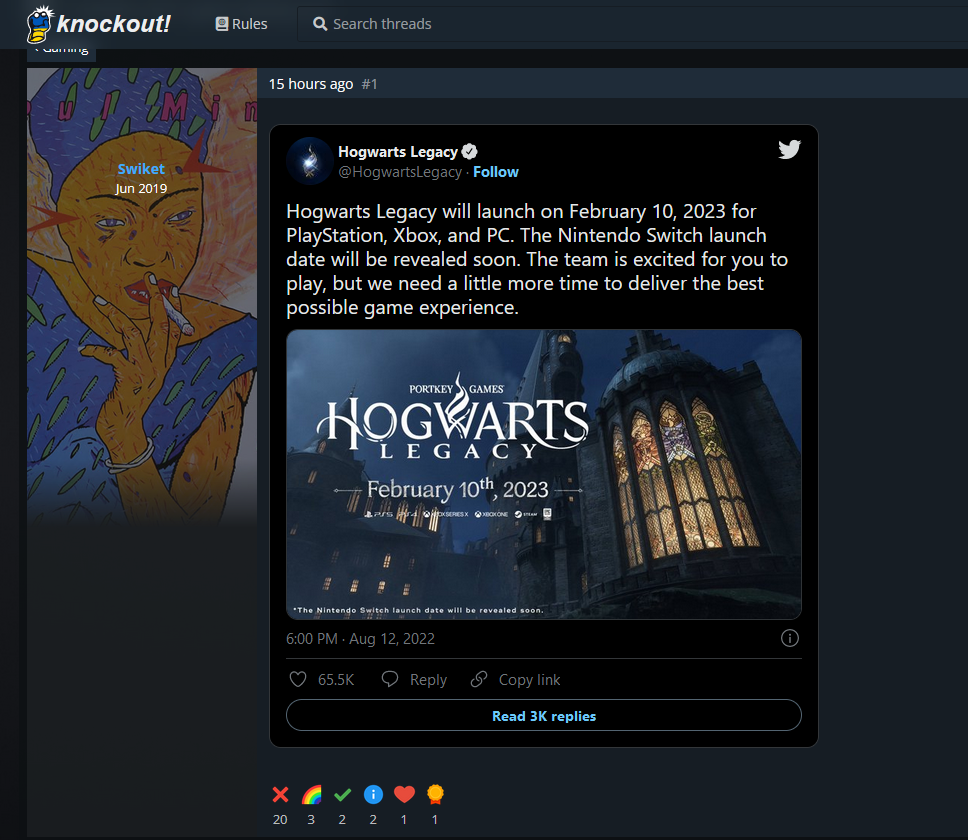
Task: Go back to the Gaming subforum
Action: pos(61,52)
